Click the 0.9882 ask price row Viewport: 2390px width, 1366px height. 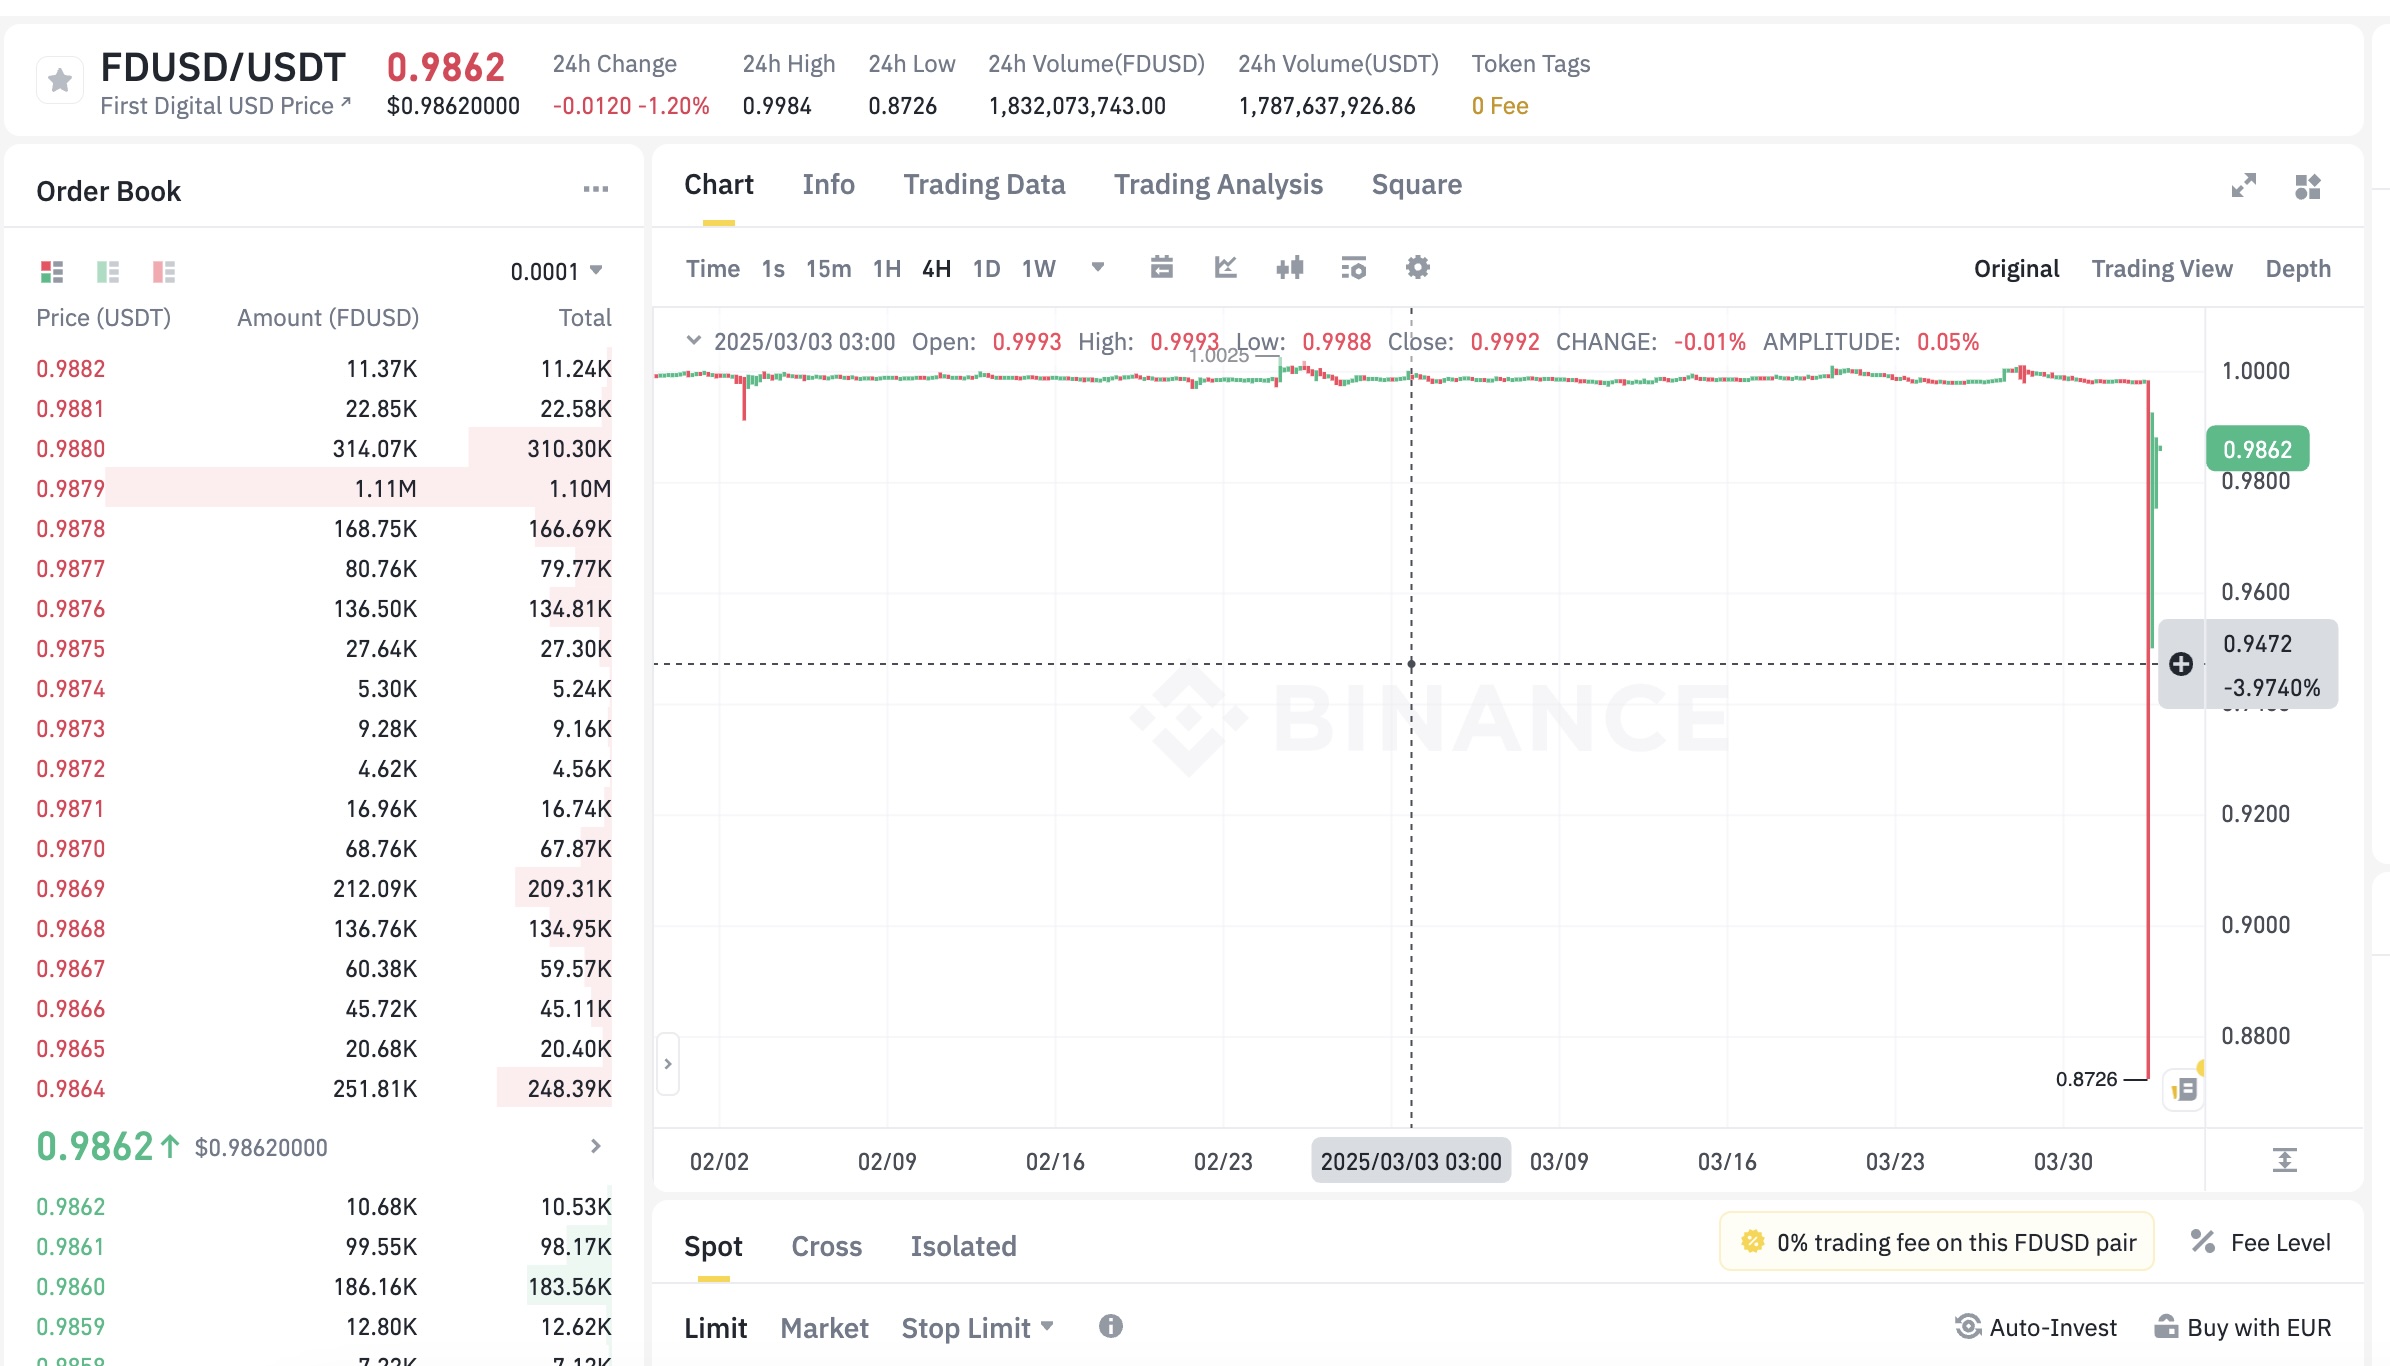(x=324, y=369)
